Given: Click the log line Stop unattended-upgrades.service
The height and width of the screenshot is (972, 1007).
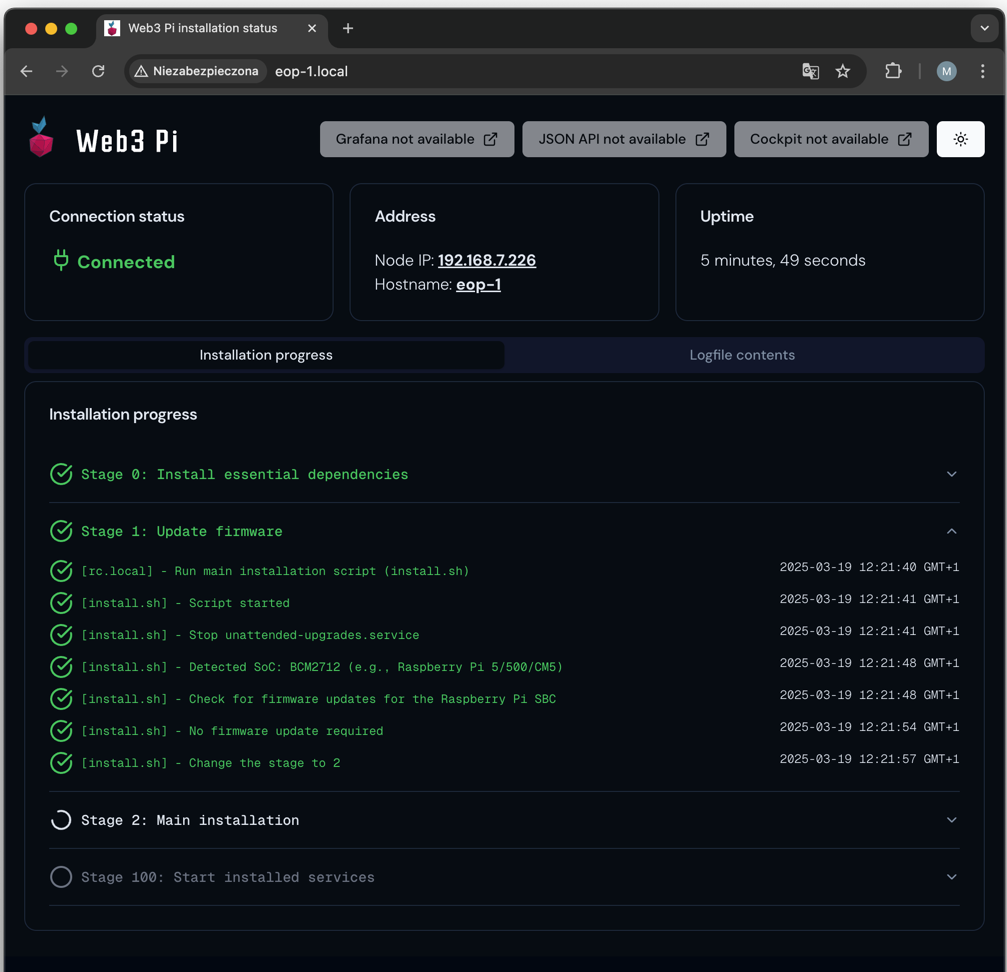Looking at the screenshot, I should pos(250,635).
